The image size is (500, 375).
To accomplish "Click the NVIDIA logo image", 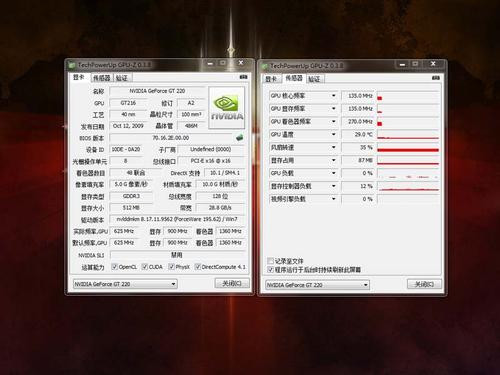I will coord(227,108).
